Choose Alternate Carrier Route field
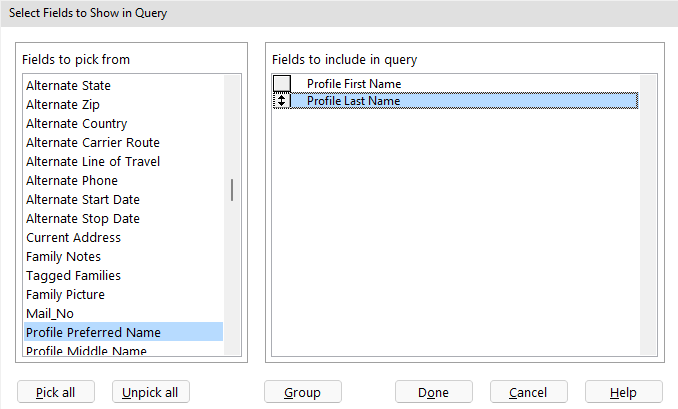This screenshot has width=678, height=409. click(x=93, y=143)
